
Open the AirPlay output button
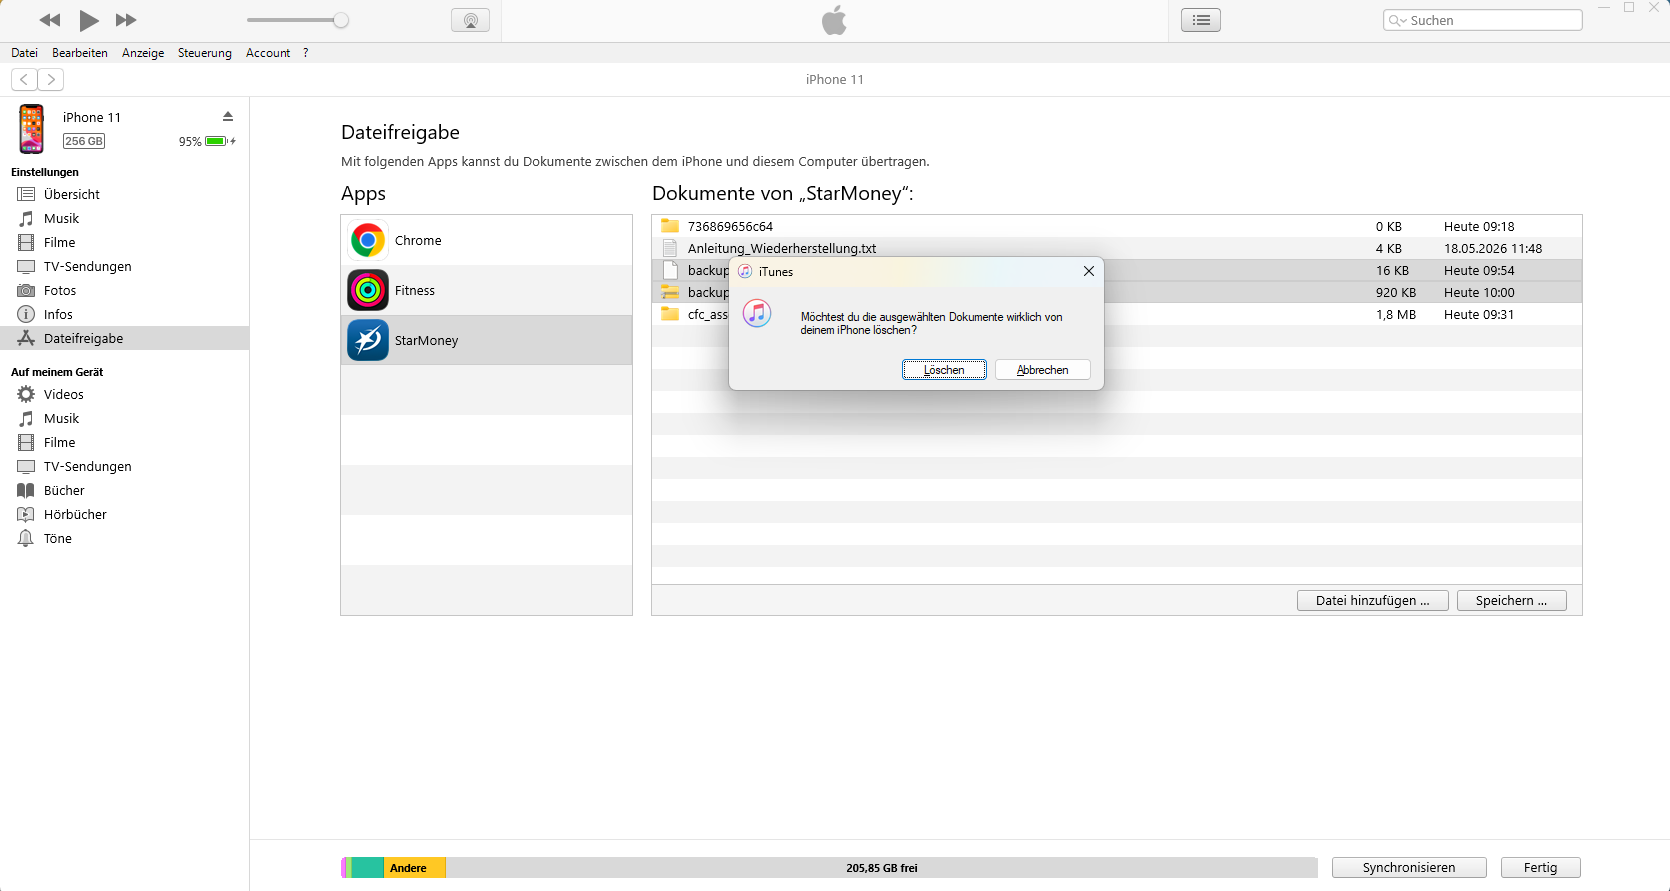click(470, 20)
